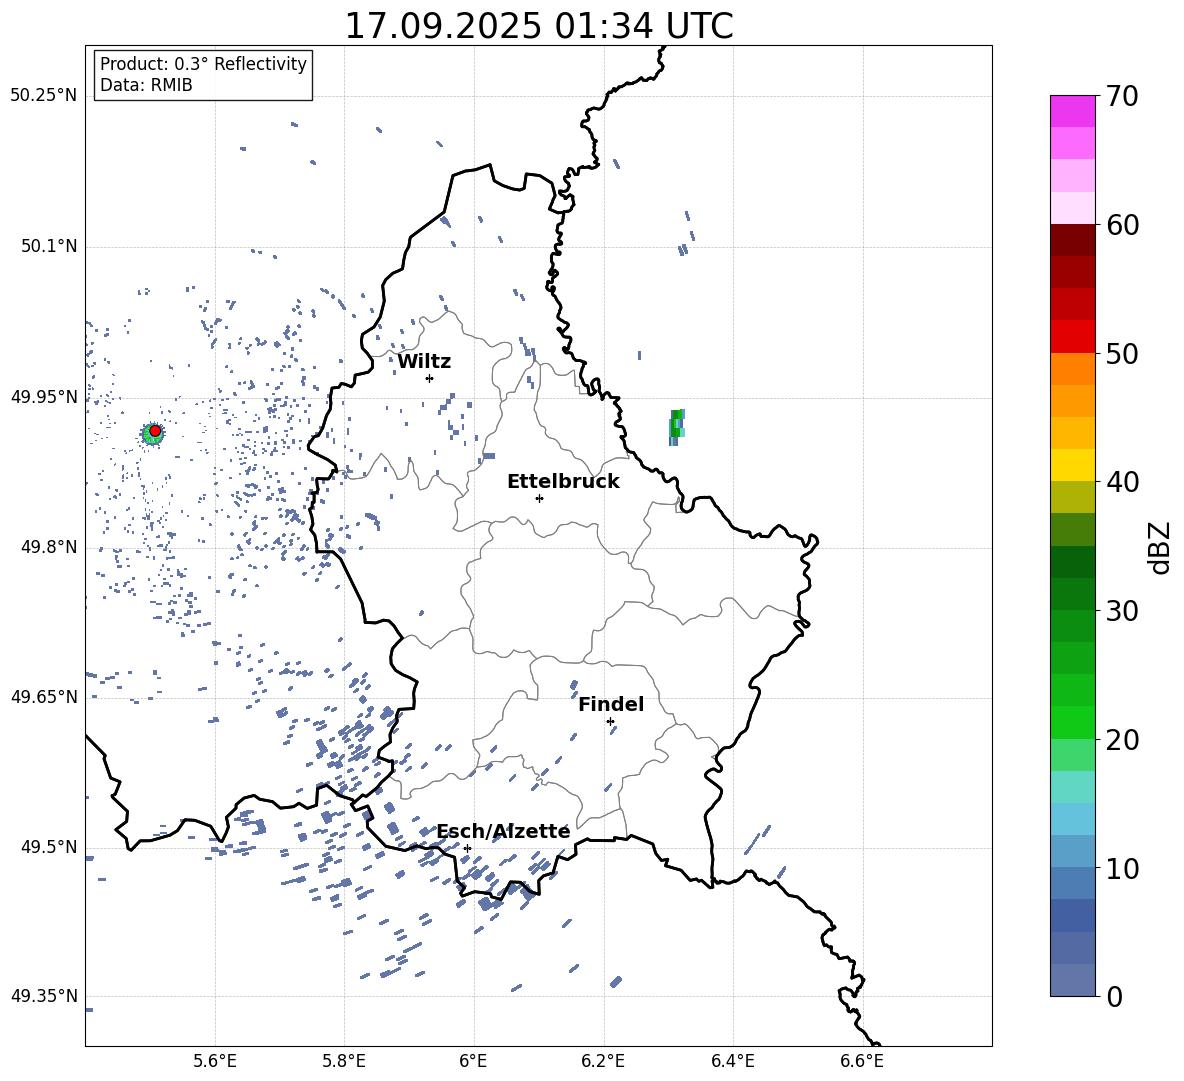Click the 49.95°N latitude label
Image resolution: width=1184 pixels, height=1081 pixels.
(x=44, y=397)
